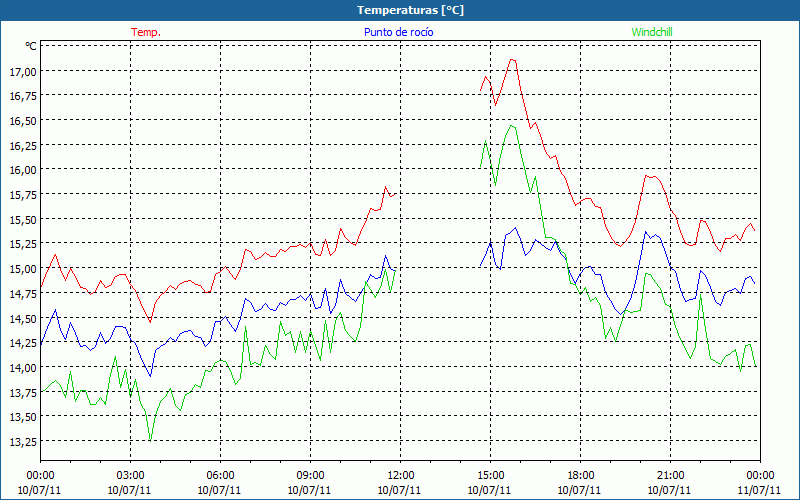This screenshot has width=800, height=500.
Task: Select the green Windchill legend label
Action: (x=652, y=32)
